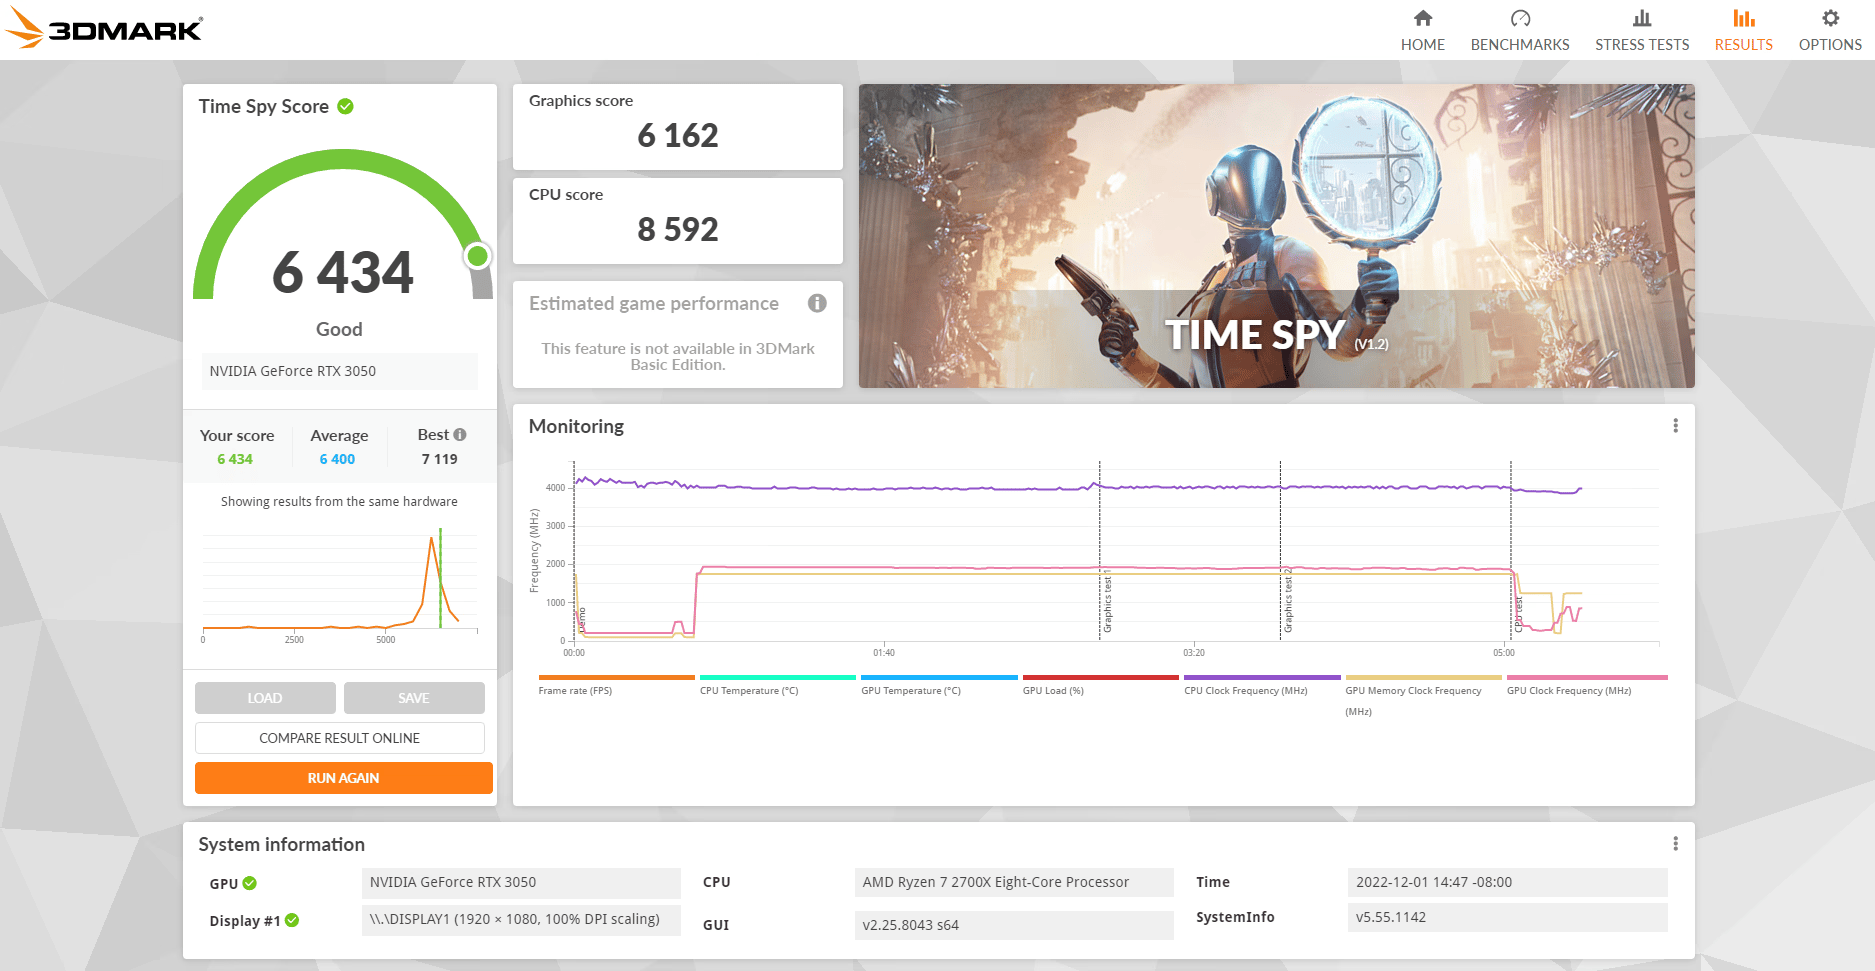Click the 3DMark logo
The height and width of the screenshot is (971, 1875).
pyautogui.click(x=100, y=28)
